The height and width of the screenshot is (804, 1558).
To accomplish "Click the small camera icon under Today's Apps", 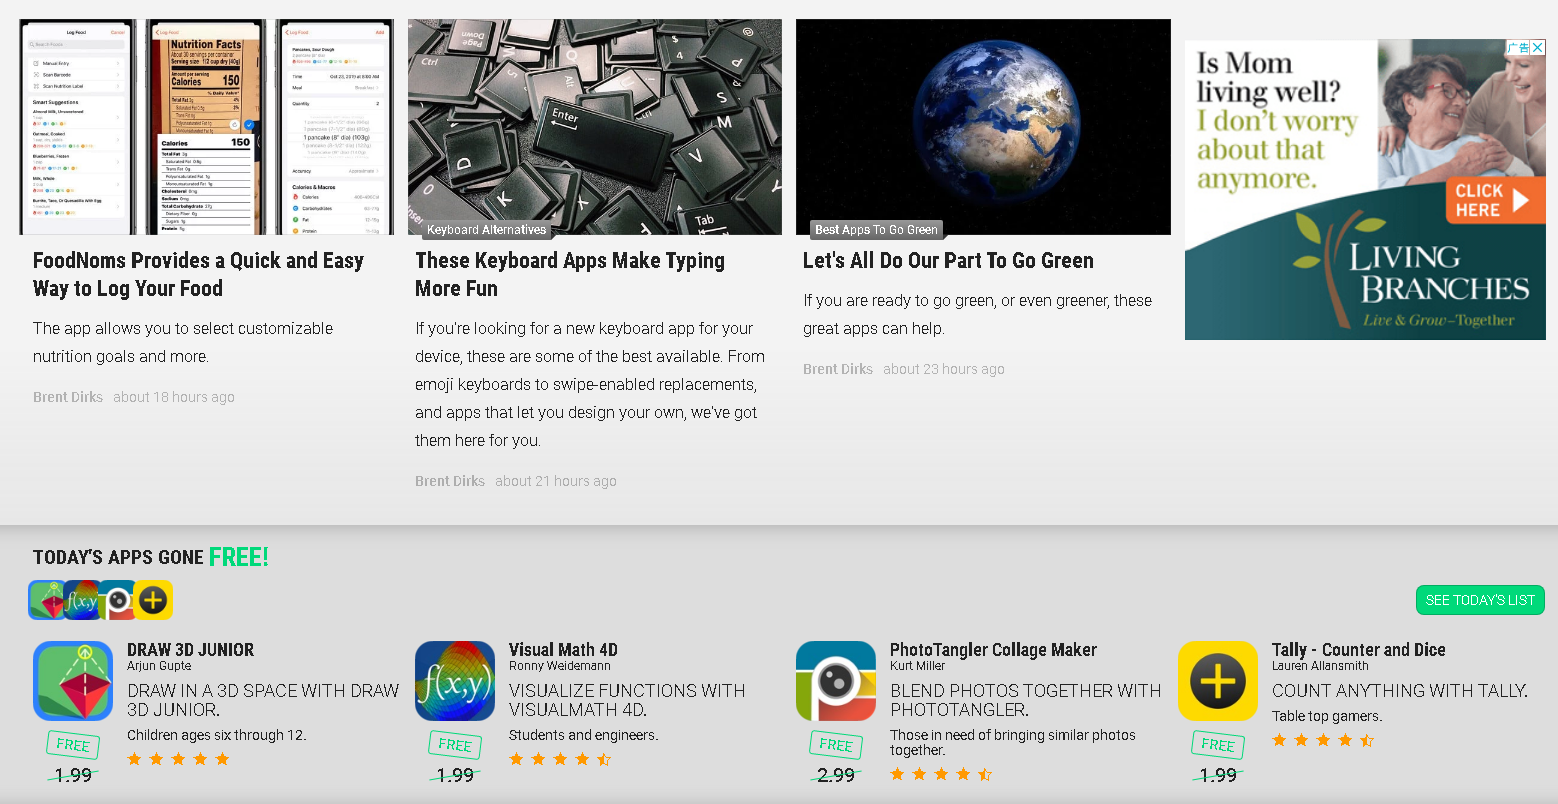I will coord(117,600).
